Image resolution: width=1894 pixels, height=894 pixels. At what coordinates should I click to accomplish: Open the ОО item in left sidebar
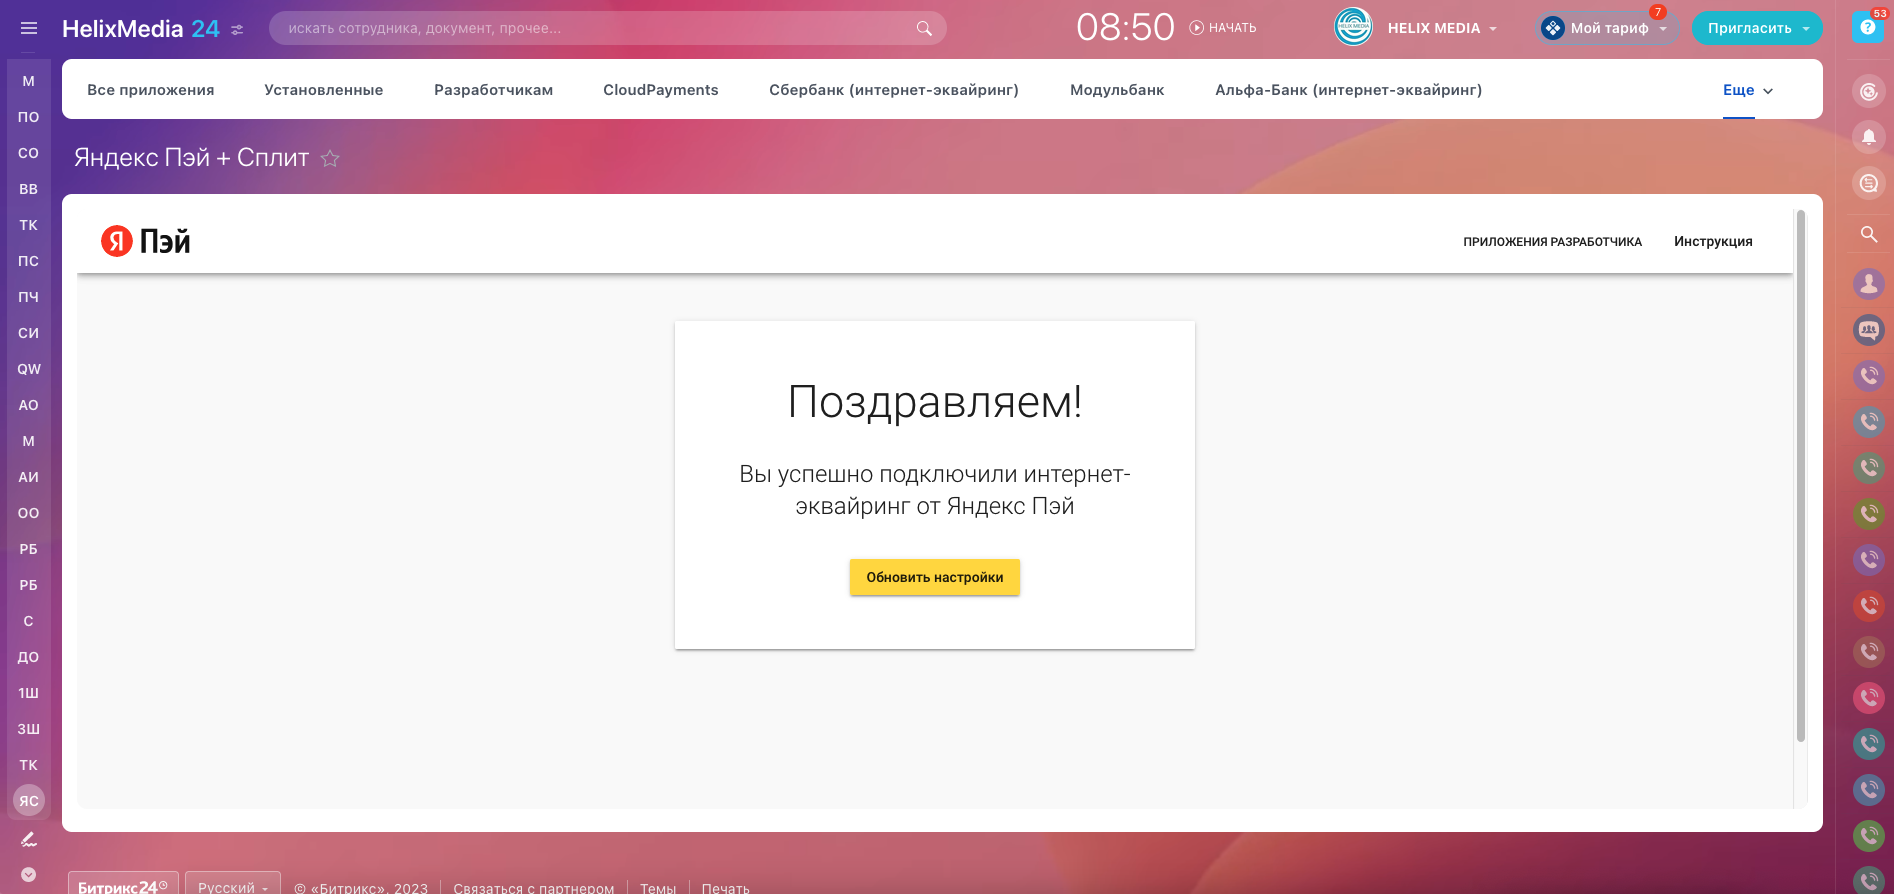pos(28,513)
